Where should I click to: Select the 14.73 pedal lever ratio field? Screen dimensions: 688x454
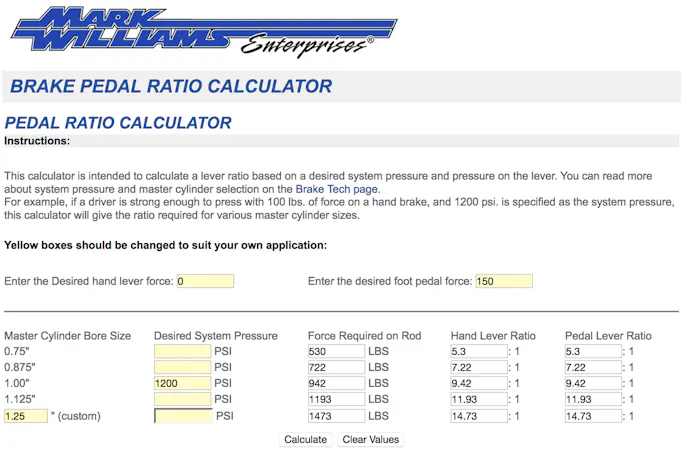click(x=593, y=416)
